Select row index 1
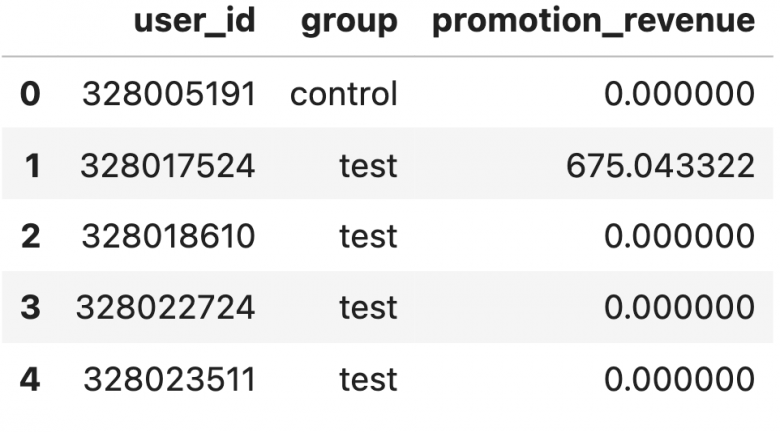Screen dimensions: 780x432 pyautogui.click(x=32, y=166)
